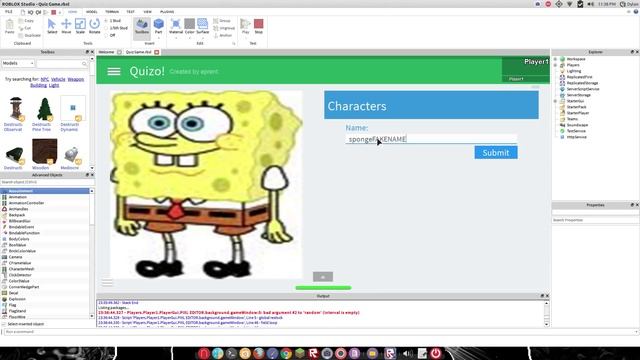640x360 pixels.
Task: Open the Roblox icon in the dock
Action: coord(313,353)
